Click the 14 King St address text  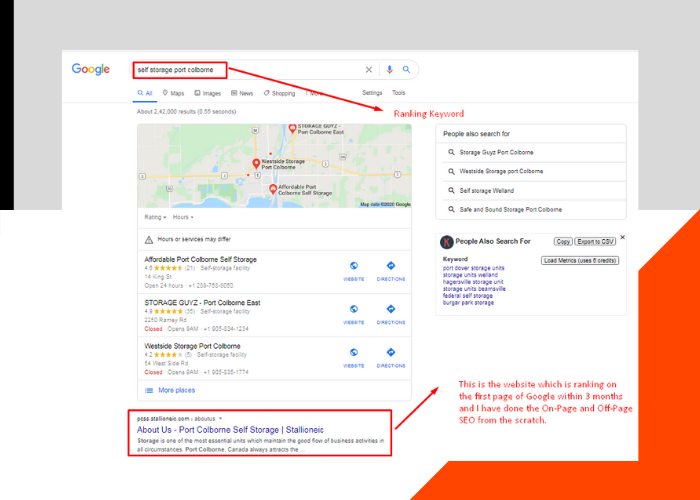pyautogui.click(x=158, y=277)
